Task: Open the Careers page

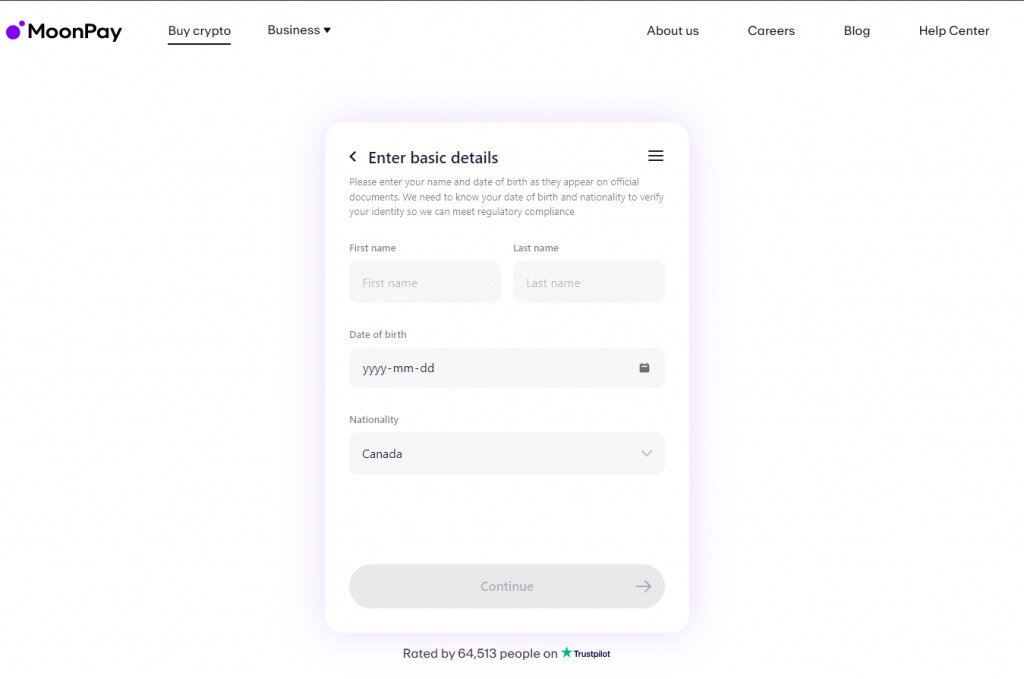Action: click(770, 30)
